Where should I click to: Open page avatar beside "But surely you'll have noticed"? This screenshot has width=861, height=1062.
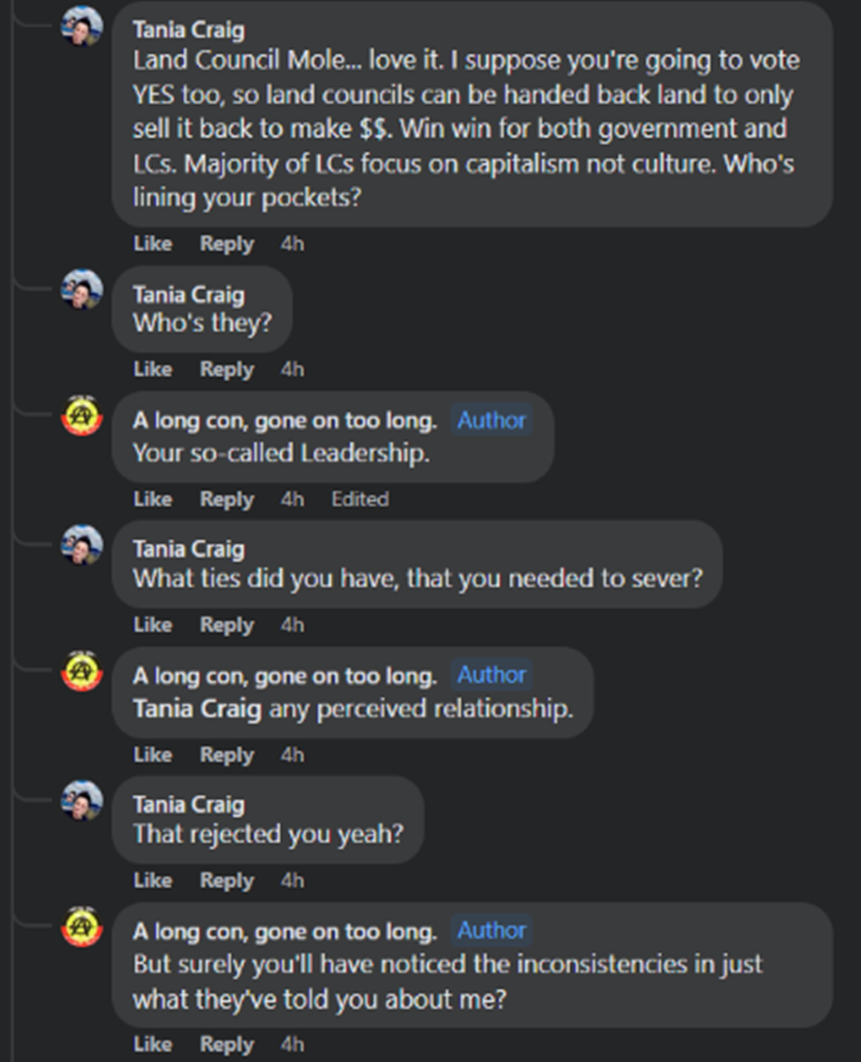(x=82, y=927)
